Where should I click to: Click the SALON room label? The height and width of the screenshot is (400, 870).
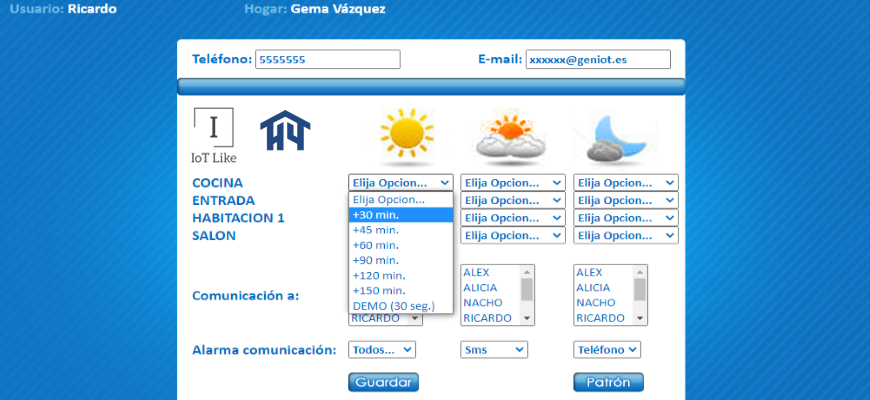[214, 235]
